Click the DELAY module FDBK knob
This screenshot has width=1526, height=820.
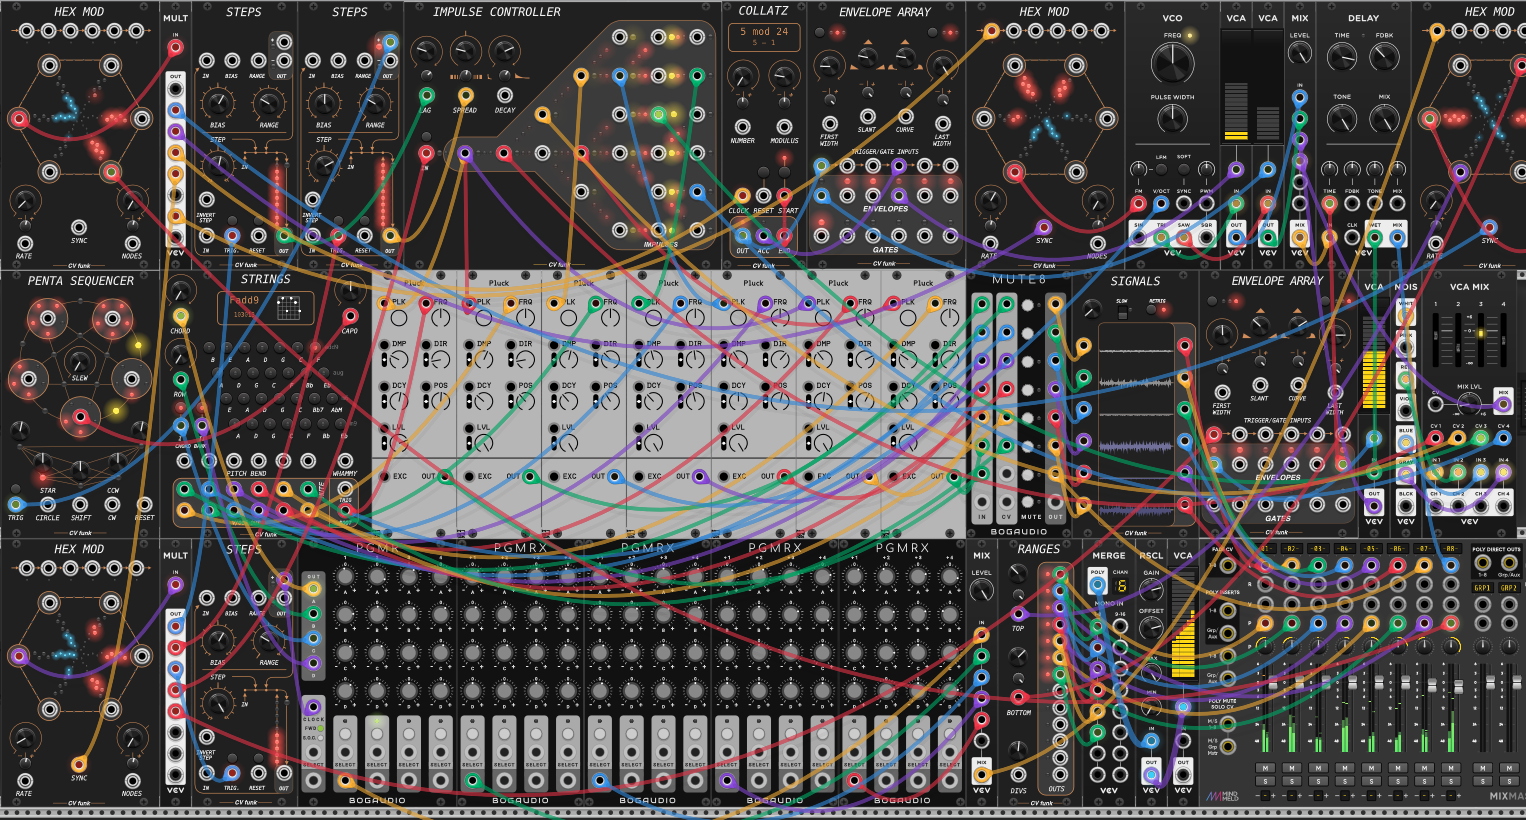pos(1384,57)
